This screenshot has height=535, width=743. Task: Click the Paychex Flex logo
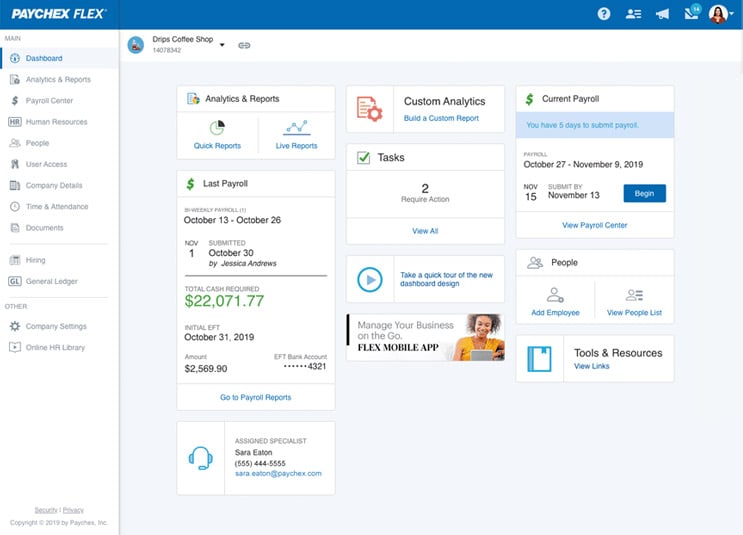(59, 14)
